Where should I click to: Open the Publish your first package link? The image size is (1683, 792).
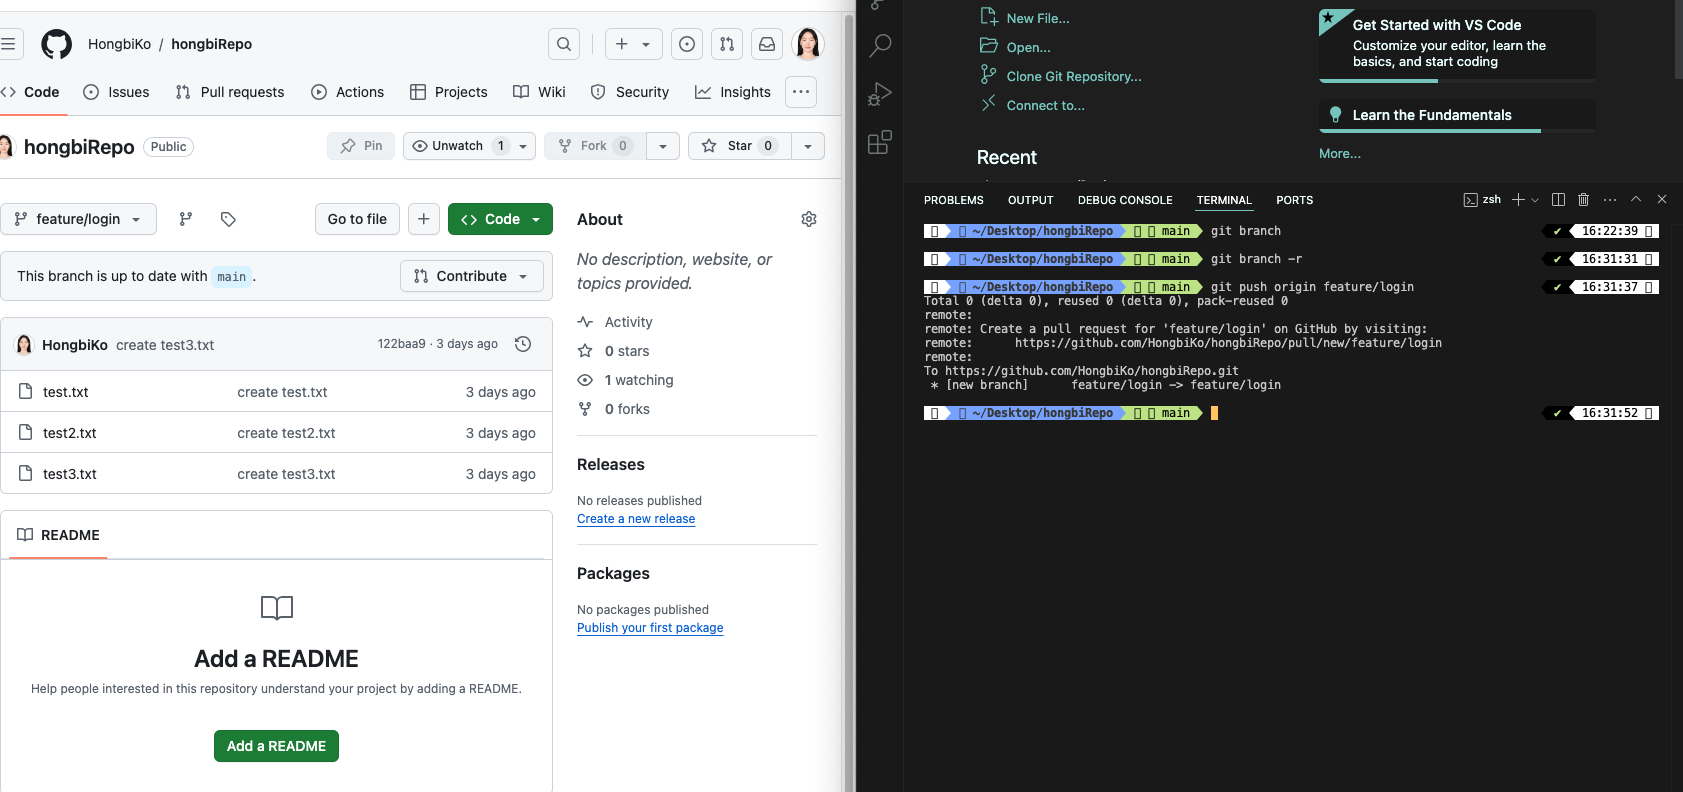[650, 628]
